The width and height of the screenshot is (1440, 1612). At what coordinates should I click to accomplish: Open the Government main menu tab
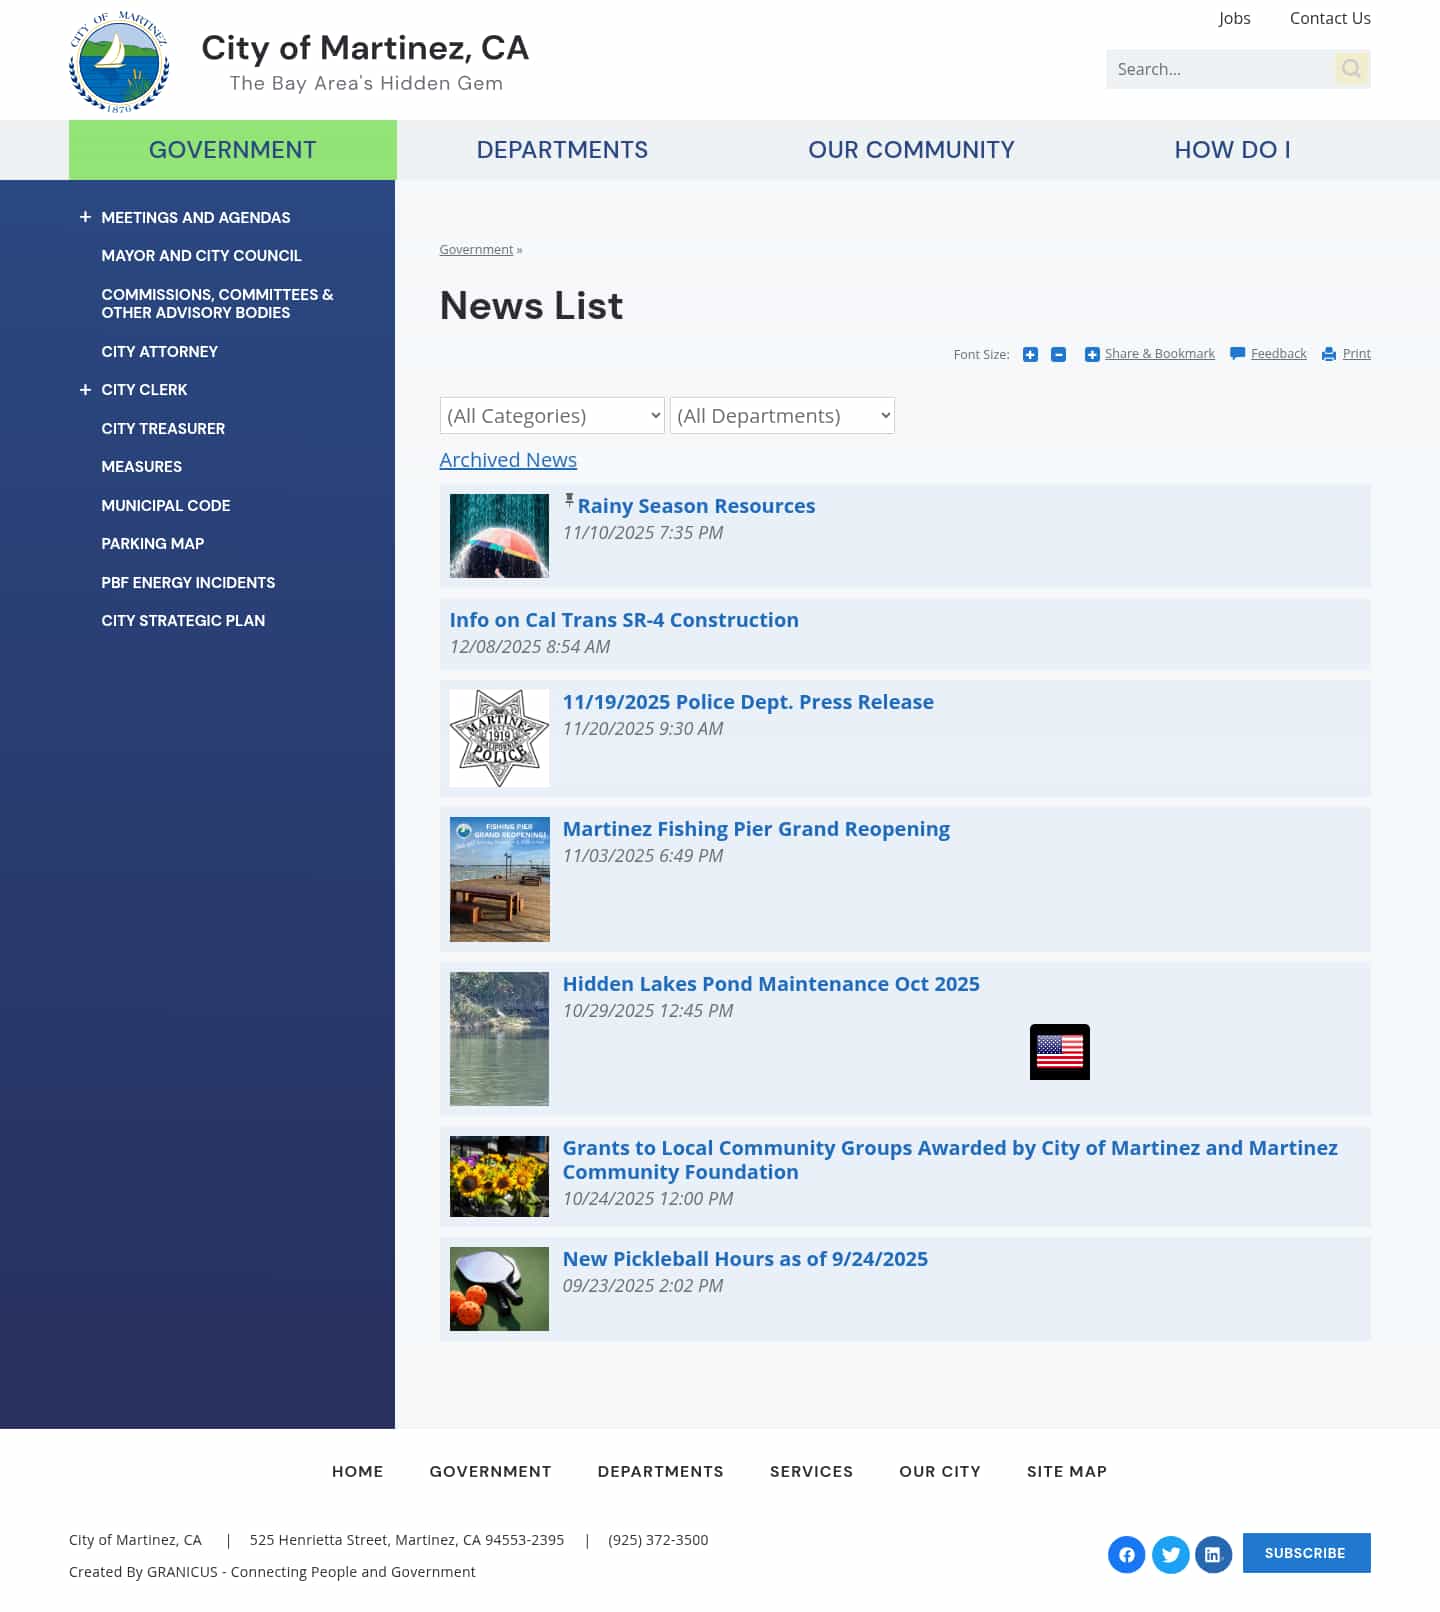232,150
